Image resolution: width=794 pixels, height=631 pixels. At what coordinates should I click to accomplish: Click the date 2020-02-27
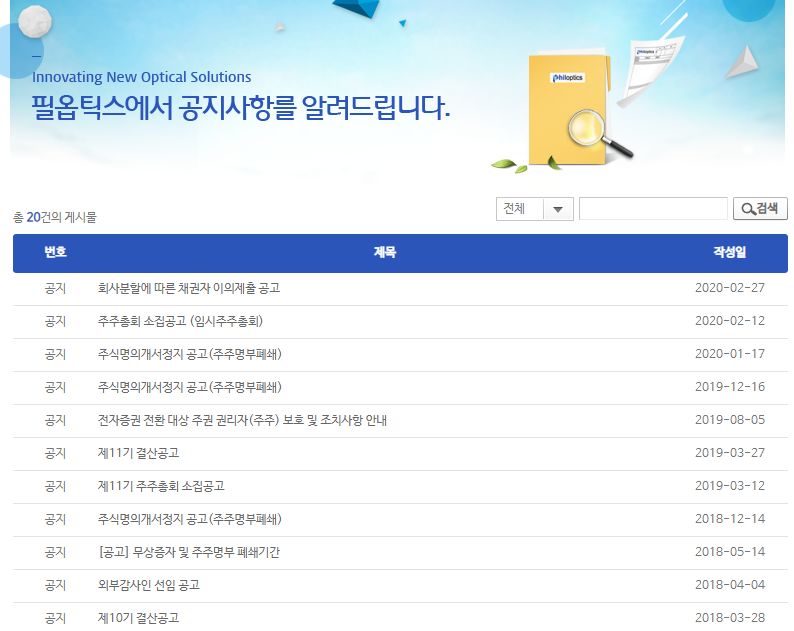click(730, 288)
